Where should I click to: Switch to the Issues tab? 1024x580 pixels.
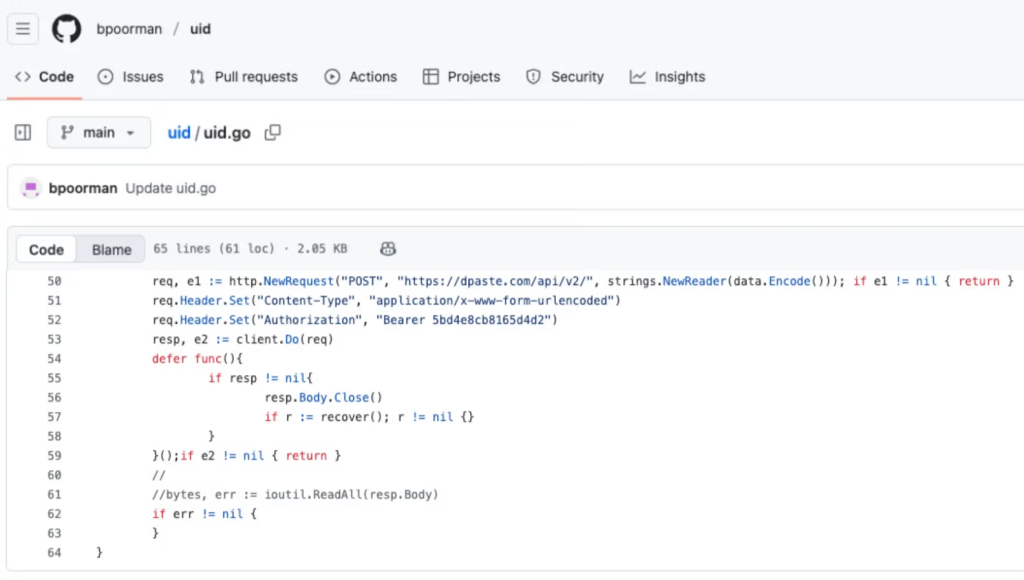coord(131,76)
